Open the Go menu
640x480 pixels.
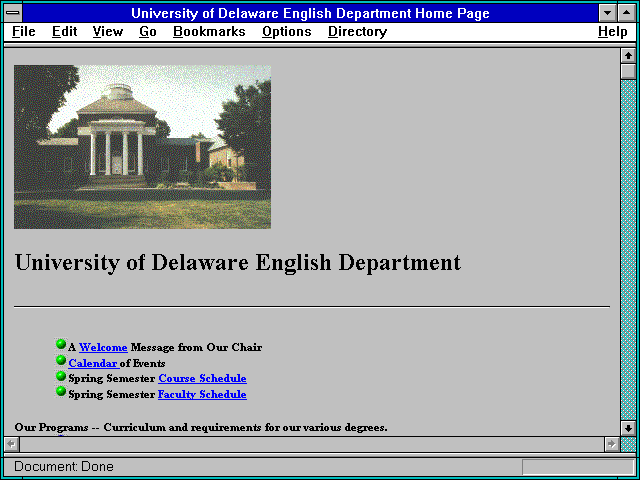coord(148,32)
